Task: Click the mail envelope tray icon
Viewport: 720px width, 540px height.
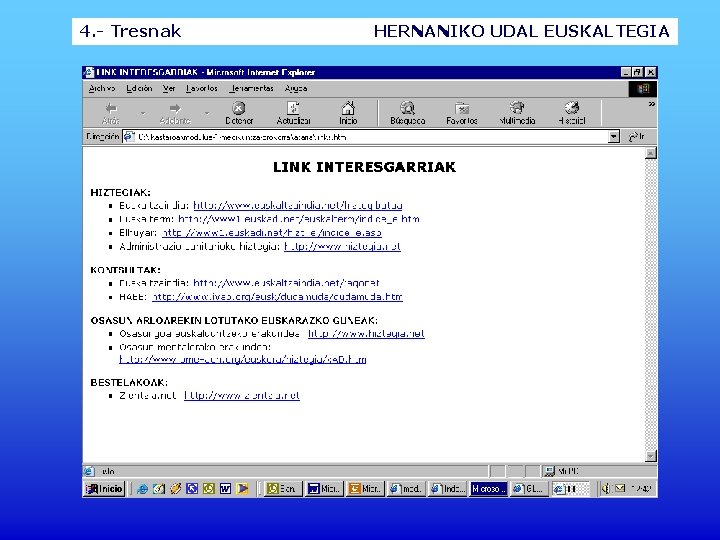Action: point(619,489)
